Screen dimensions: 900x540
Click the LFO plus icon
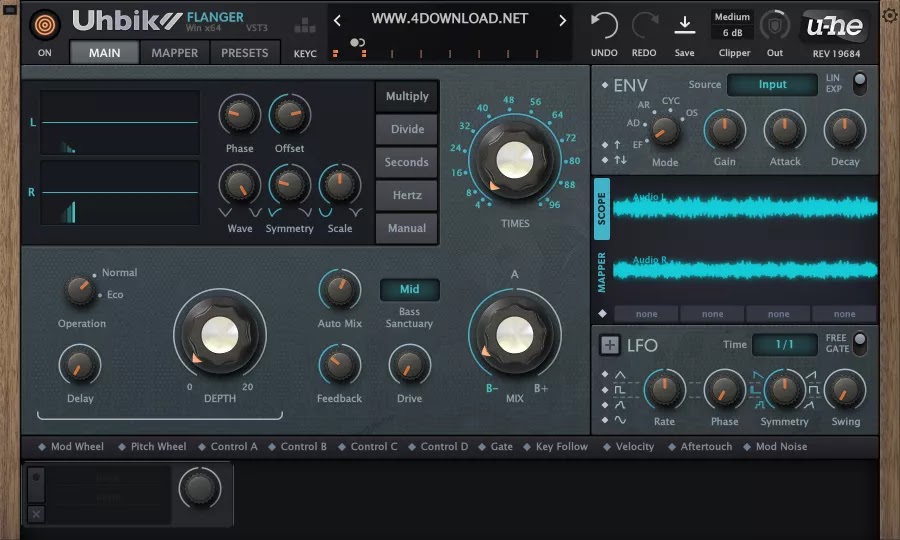click(609, 345)
